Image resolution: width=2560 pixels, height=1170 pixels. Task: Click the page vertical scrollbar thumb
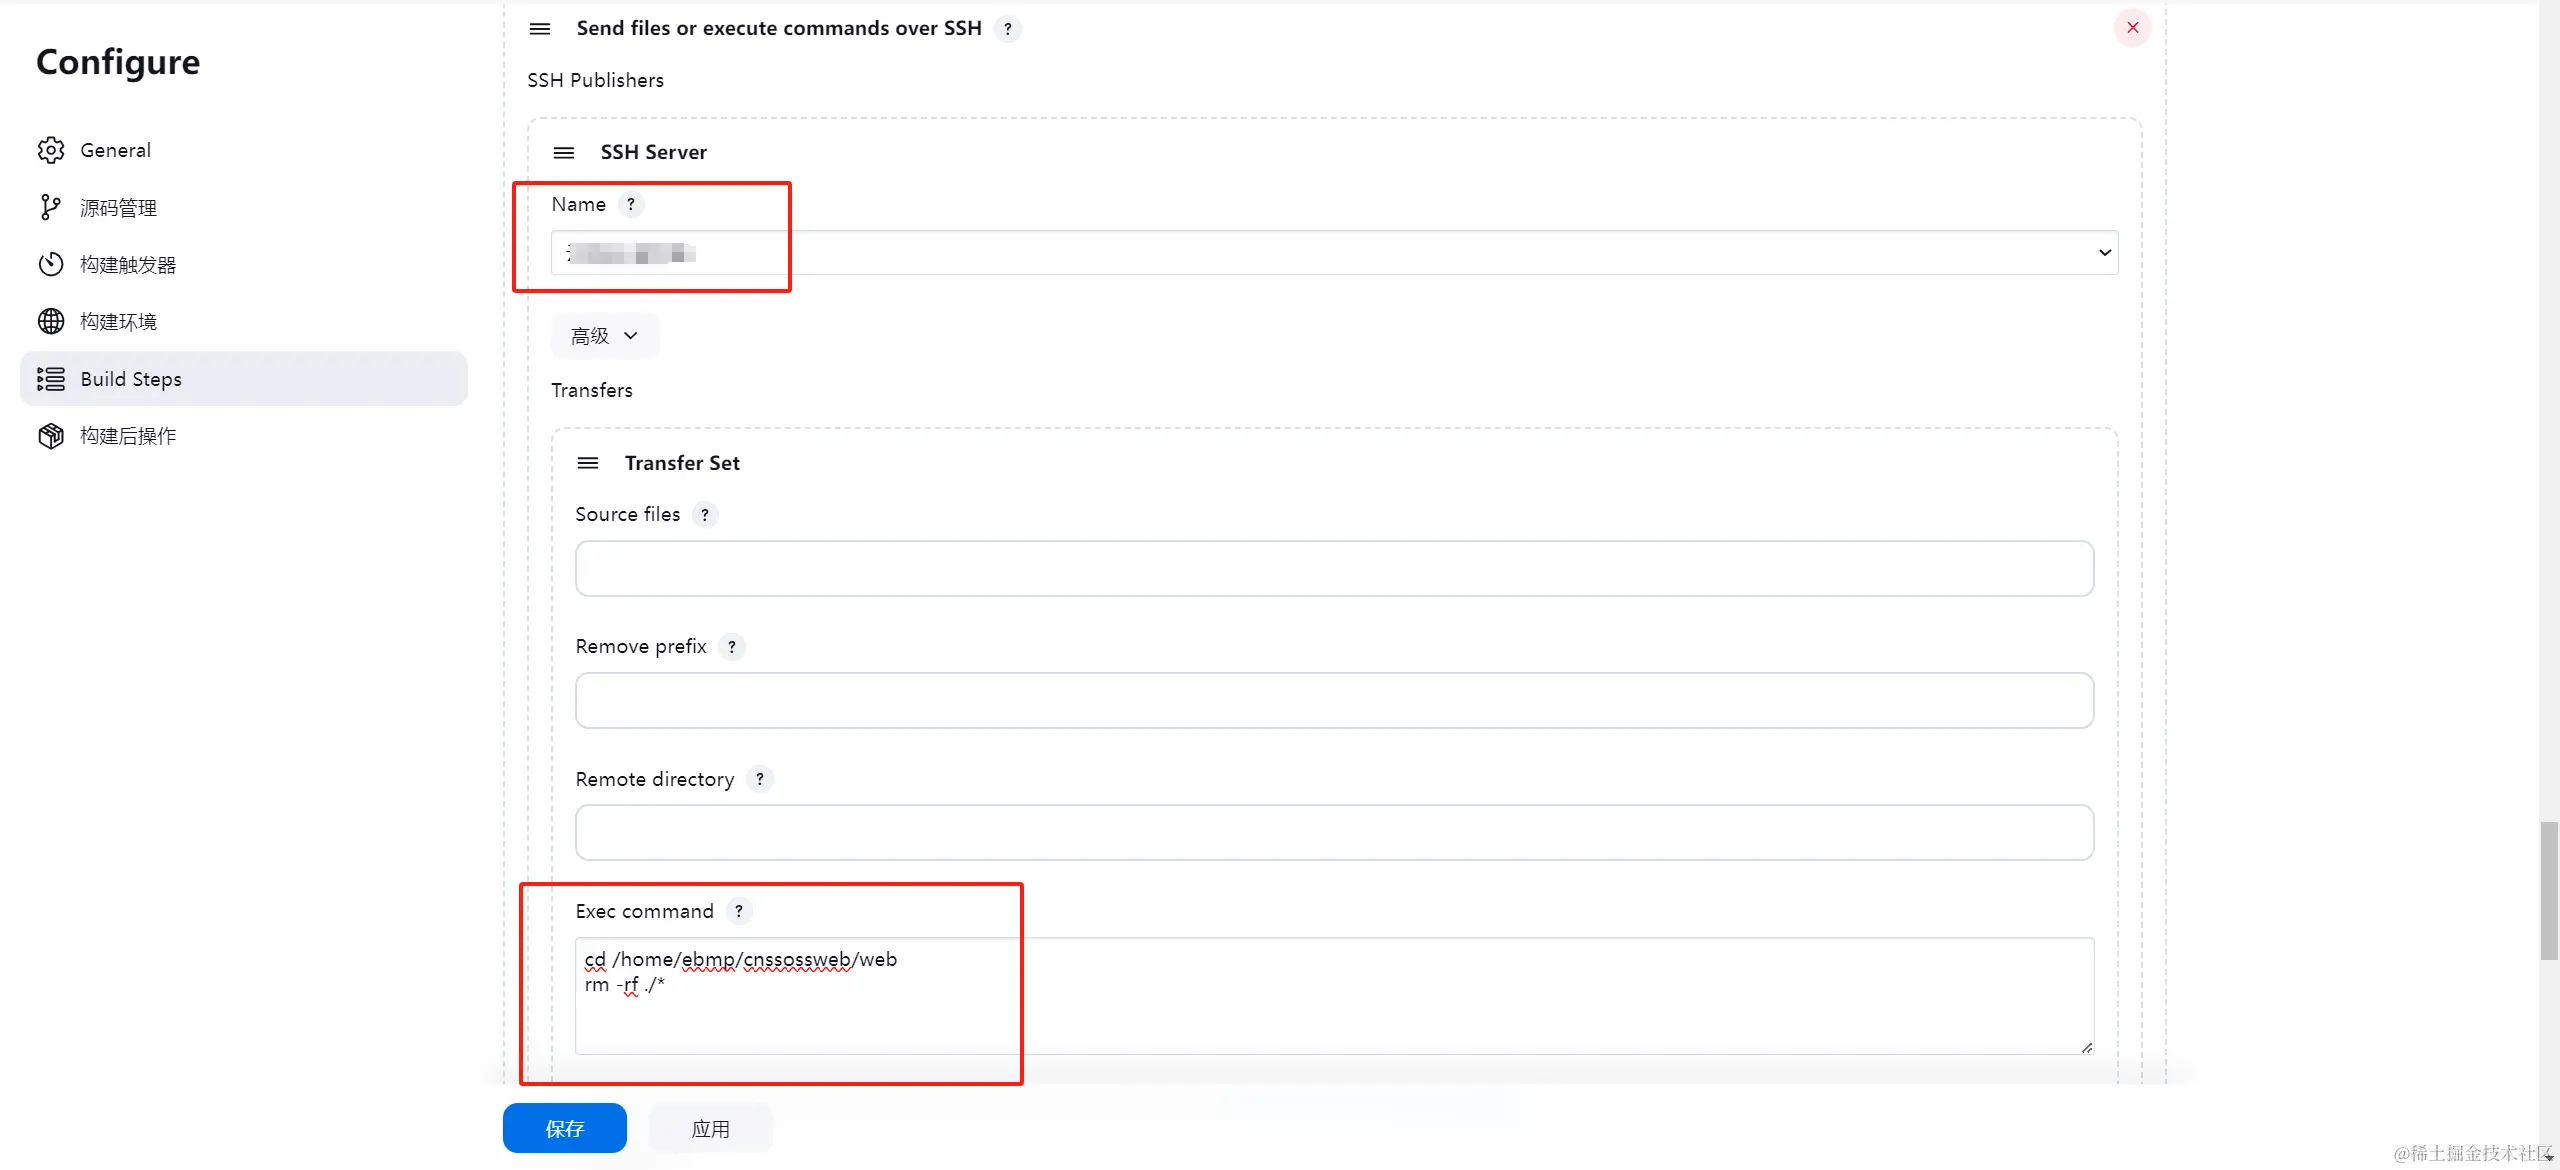pos(2549,890)
